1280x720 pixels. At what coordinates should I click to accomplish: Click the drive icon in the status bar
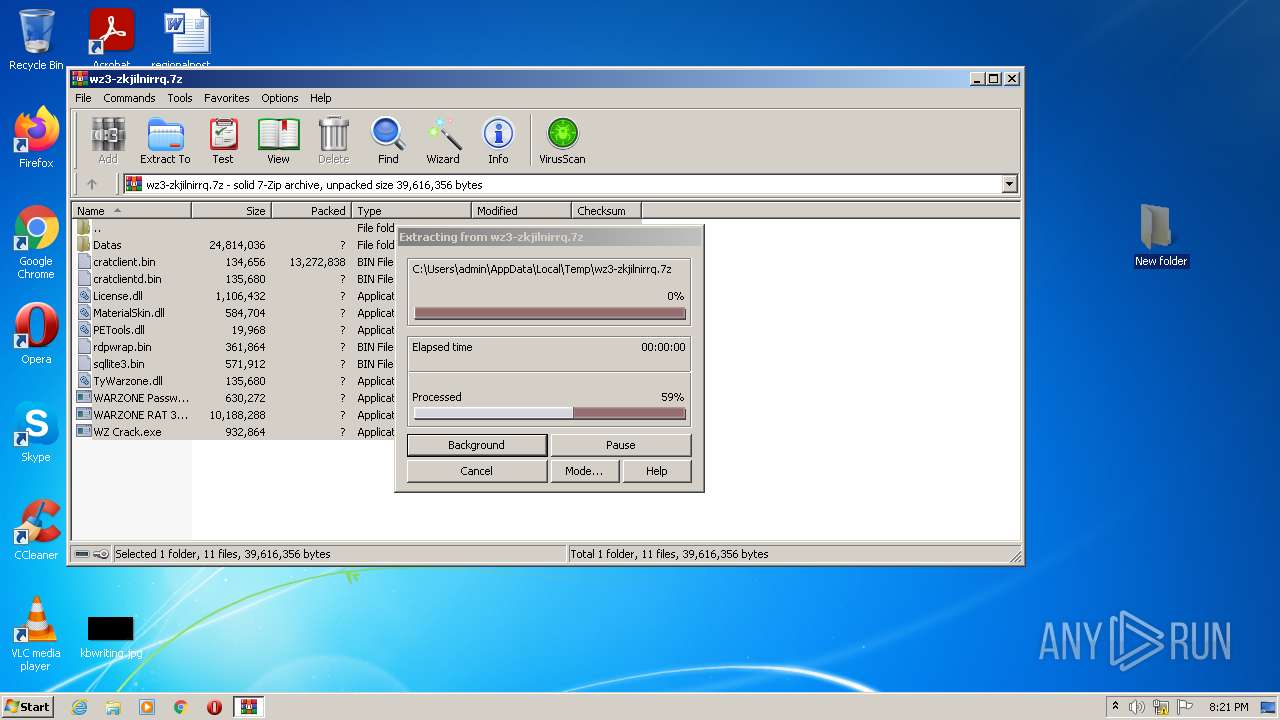point(82,554)
